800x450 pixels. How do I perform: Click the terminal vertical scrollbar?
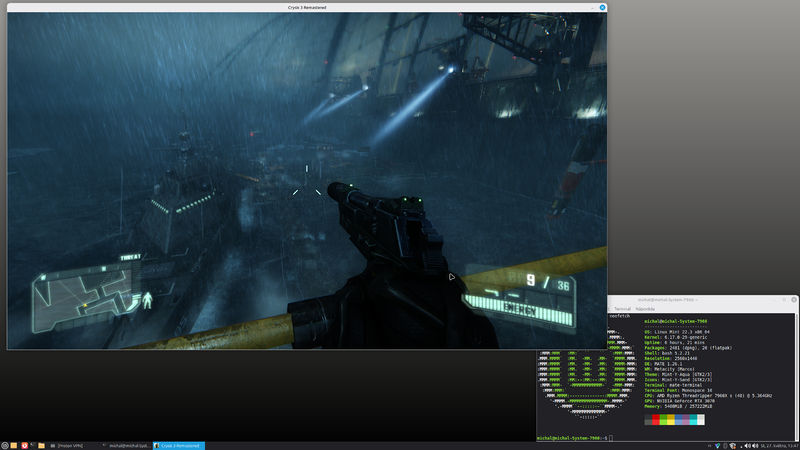click(x=797, y=377)
